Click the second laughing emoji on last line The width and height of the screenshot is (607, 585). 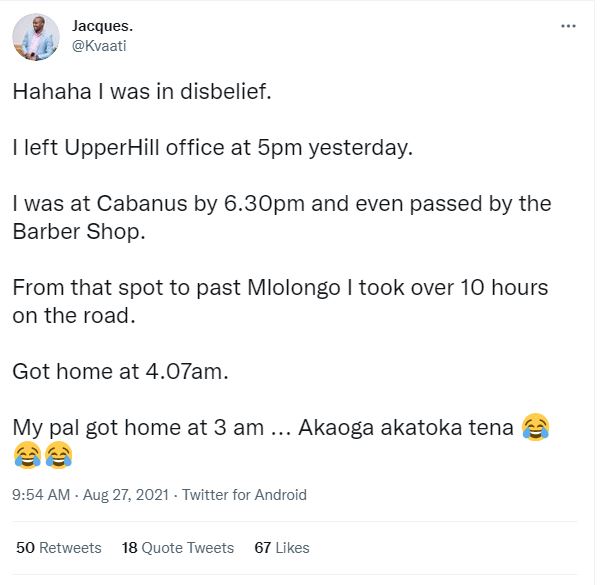pyautogui.click(x=58, y=455)
